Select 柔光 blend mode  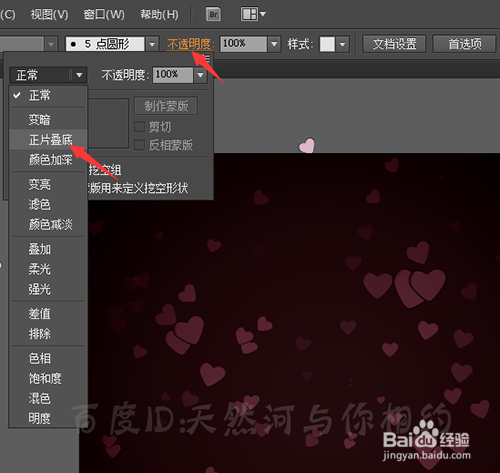(x=48, y=269)
